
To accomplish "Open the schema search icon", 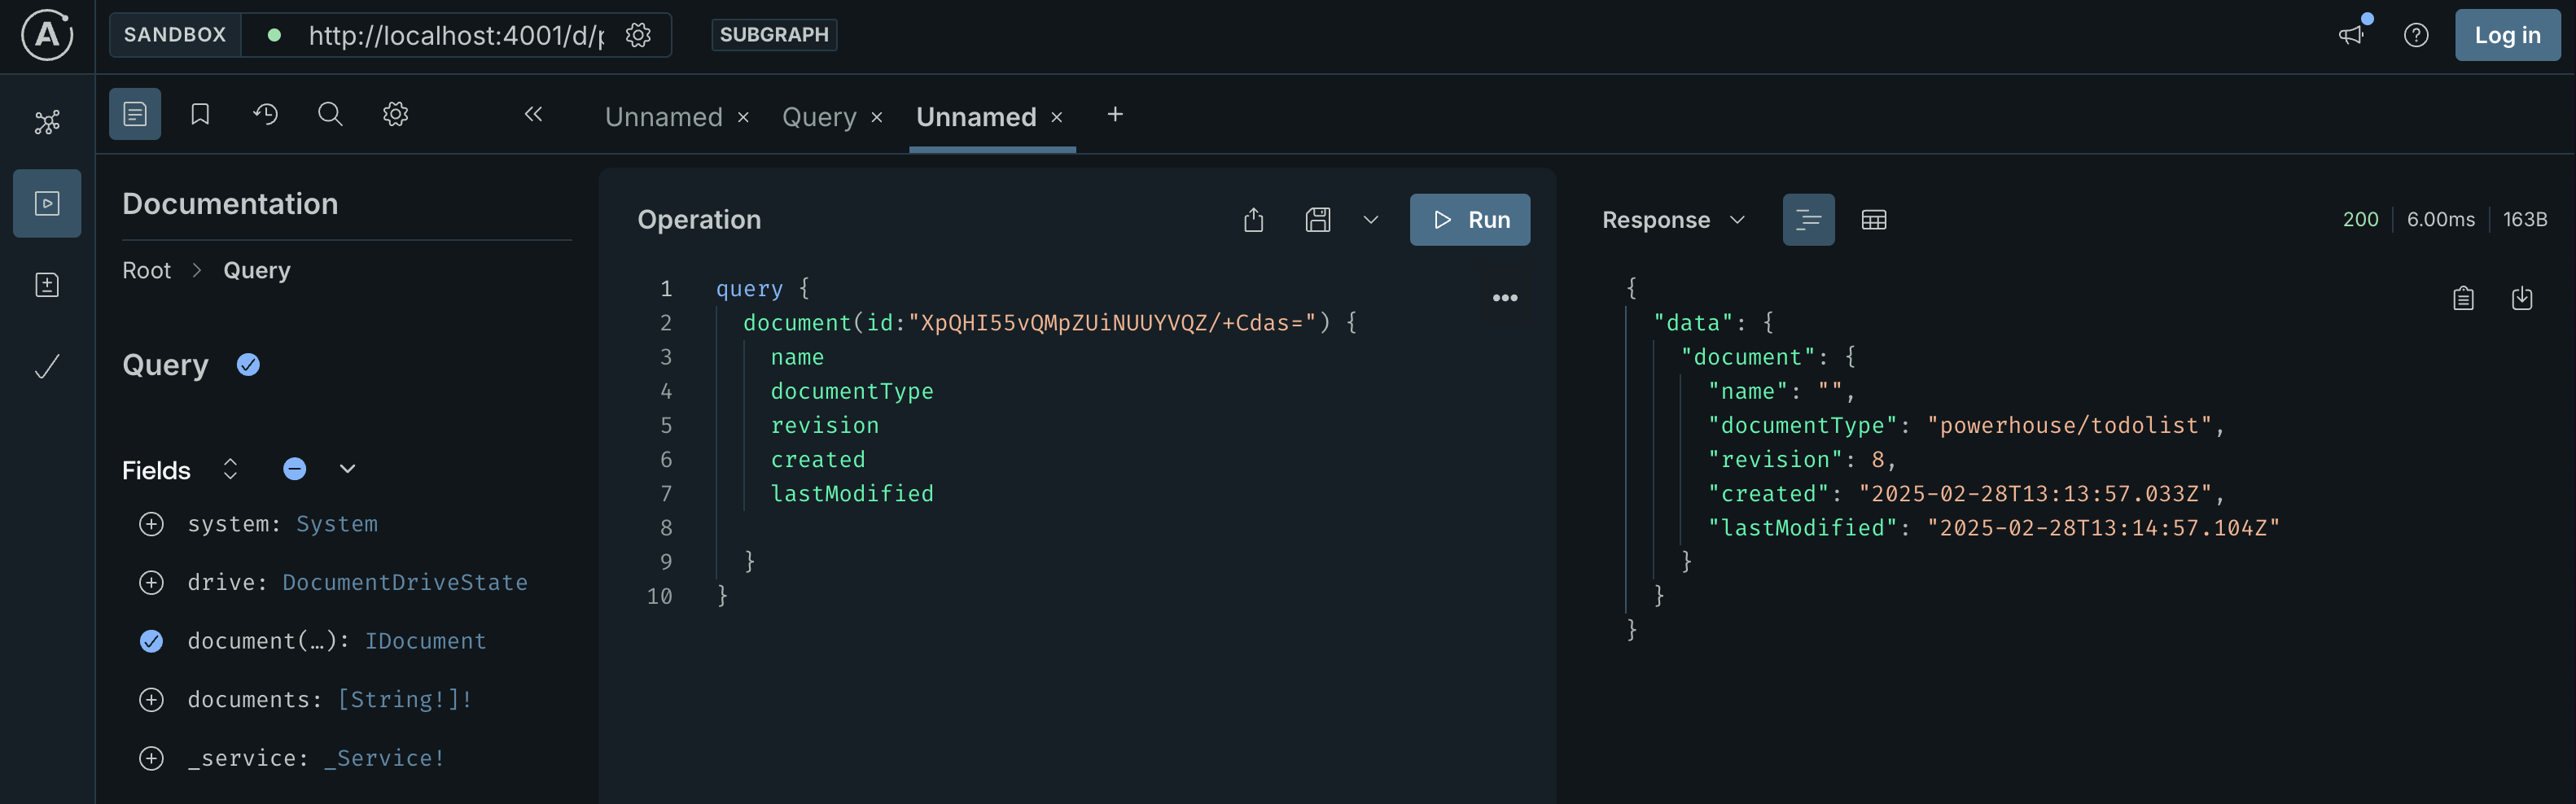I will (330, 113).
